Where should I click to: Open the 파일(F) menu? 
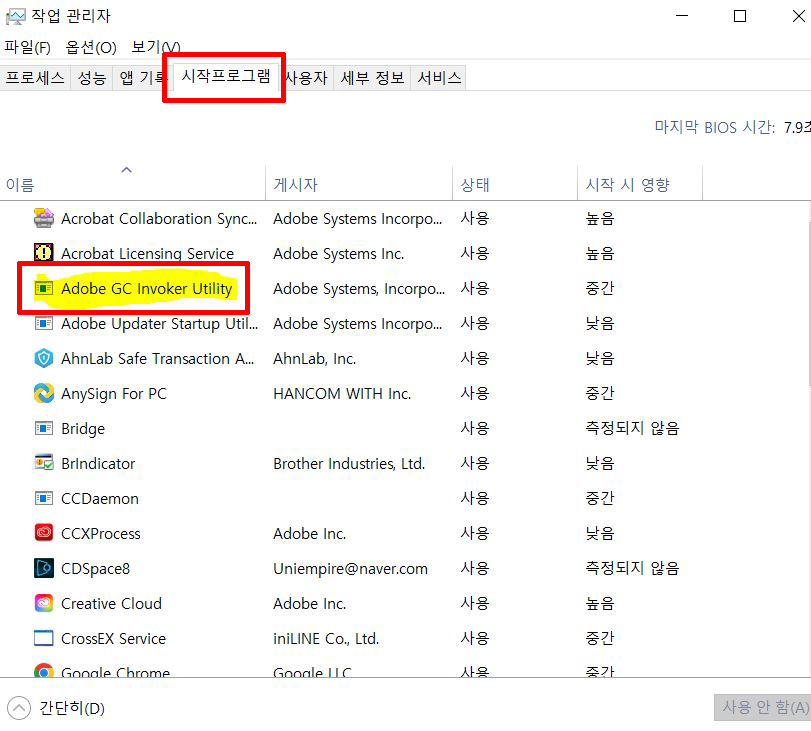(27, 47)
